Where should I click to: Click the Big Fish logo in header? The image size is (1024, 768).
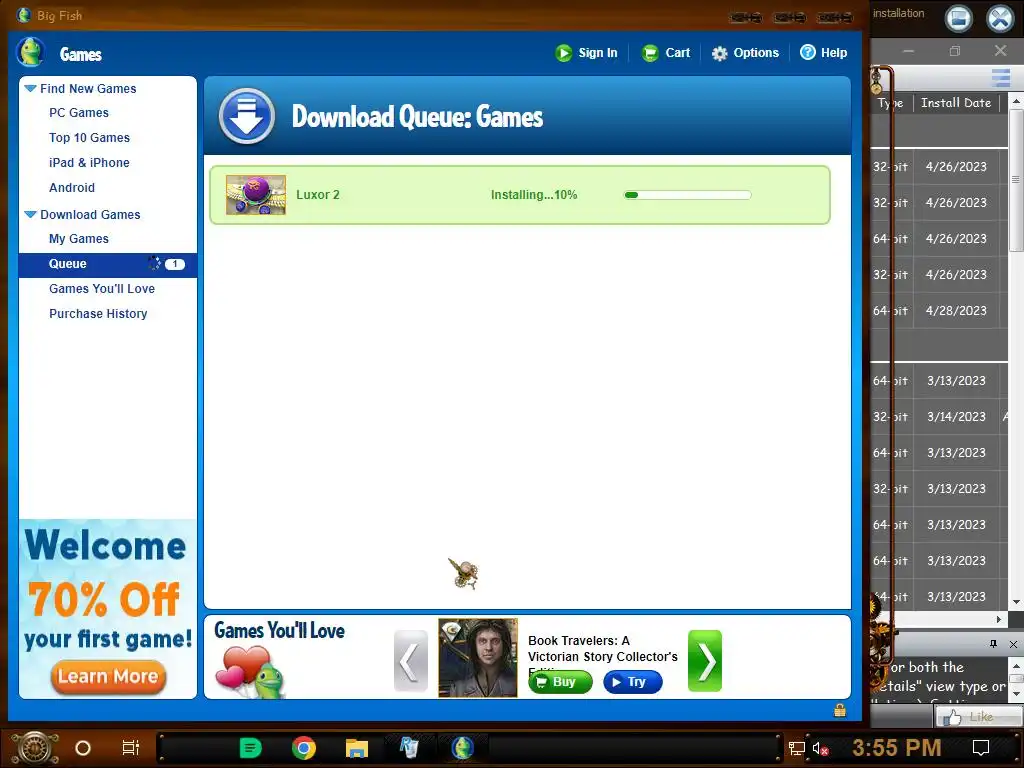(x=30, y=52)
